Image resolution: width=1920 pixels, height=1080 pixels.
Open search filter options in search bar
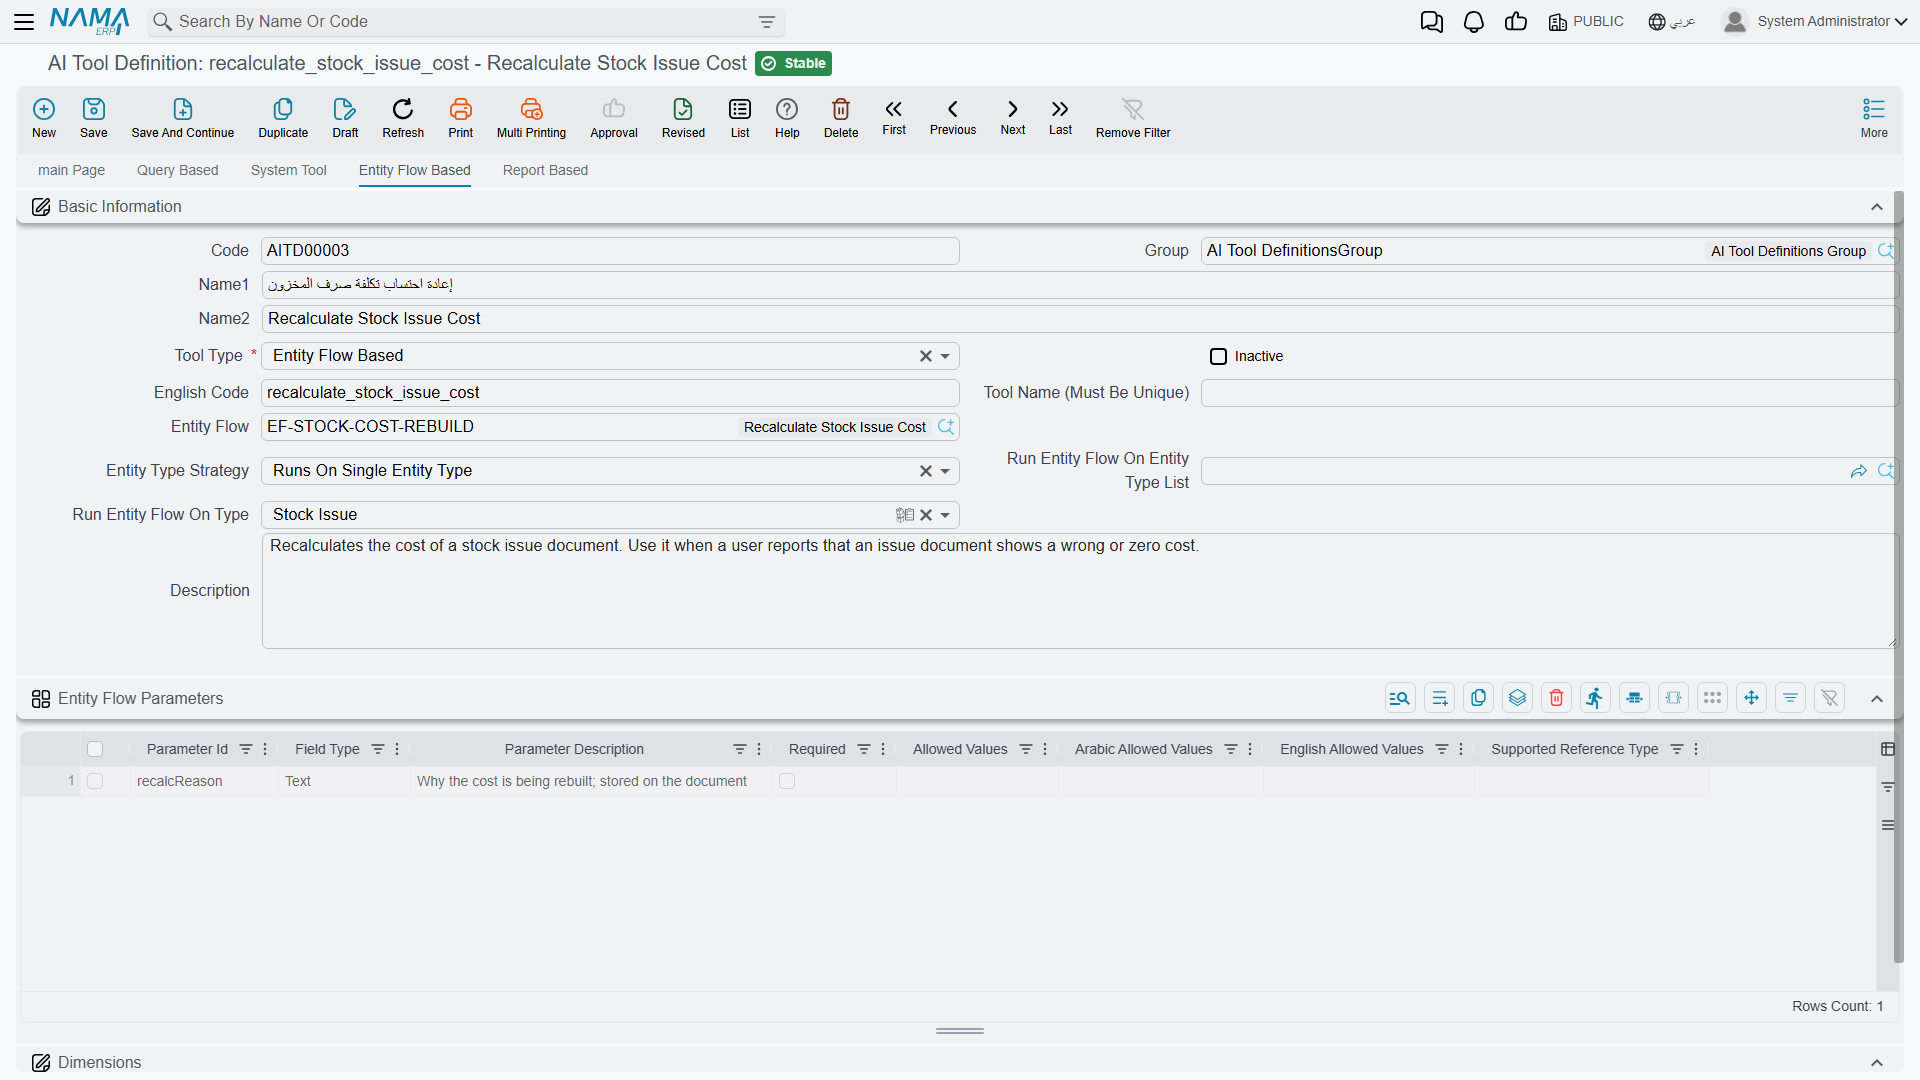(x=767, y=22)
